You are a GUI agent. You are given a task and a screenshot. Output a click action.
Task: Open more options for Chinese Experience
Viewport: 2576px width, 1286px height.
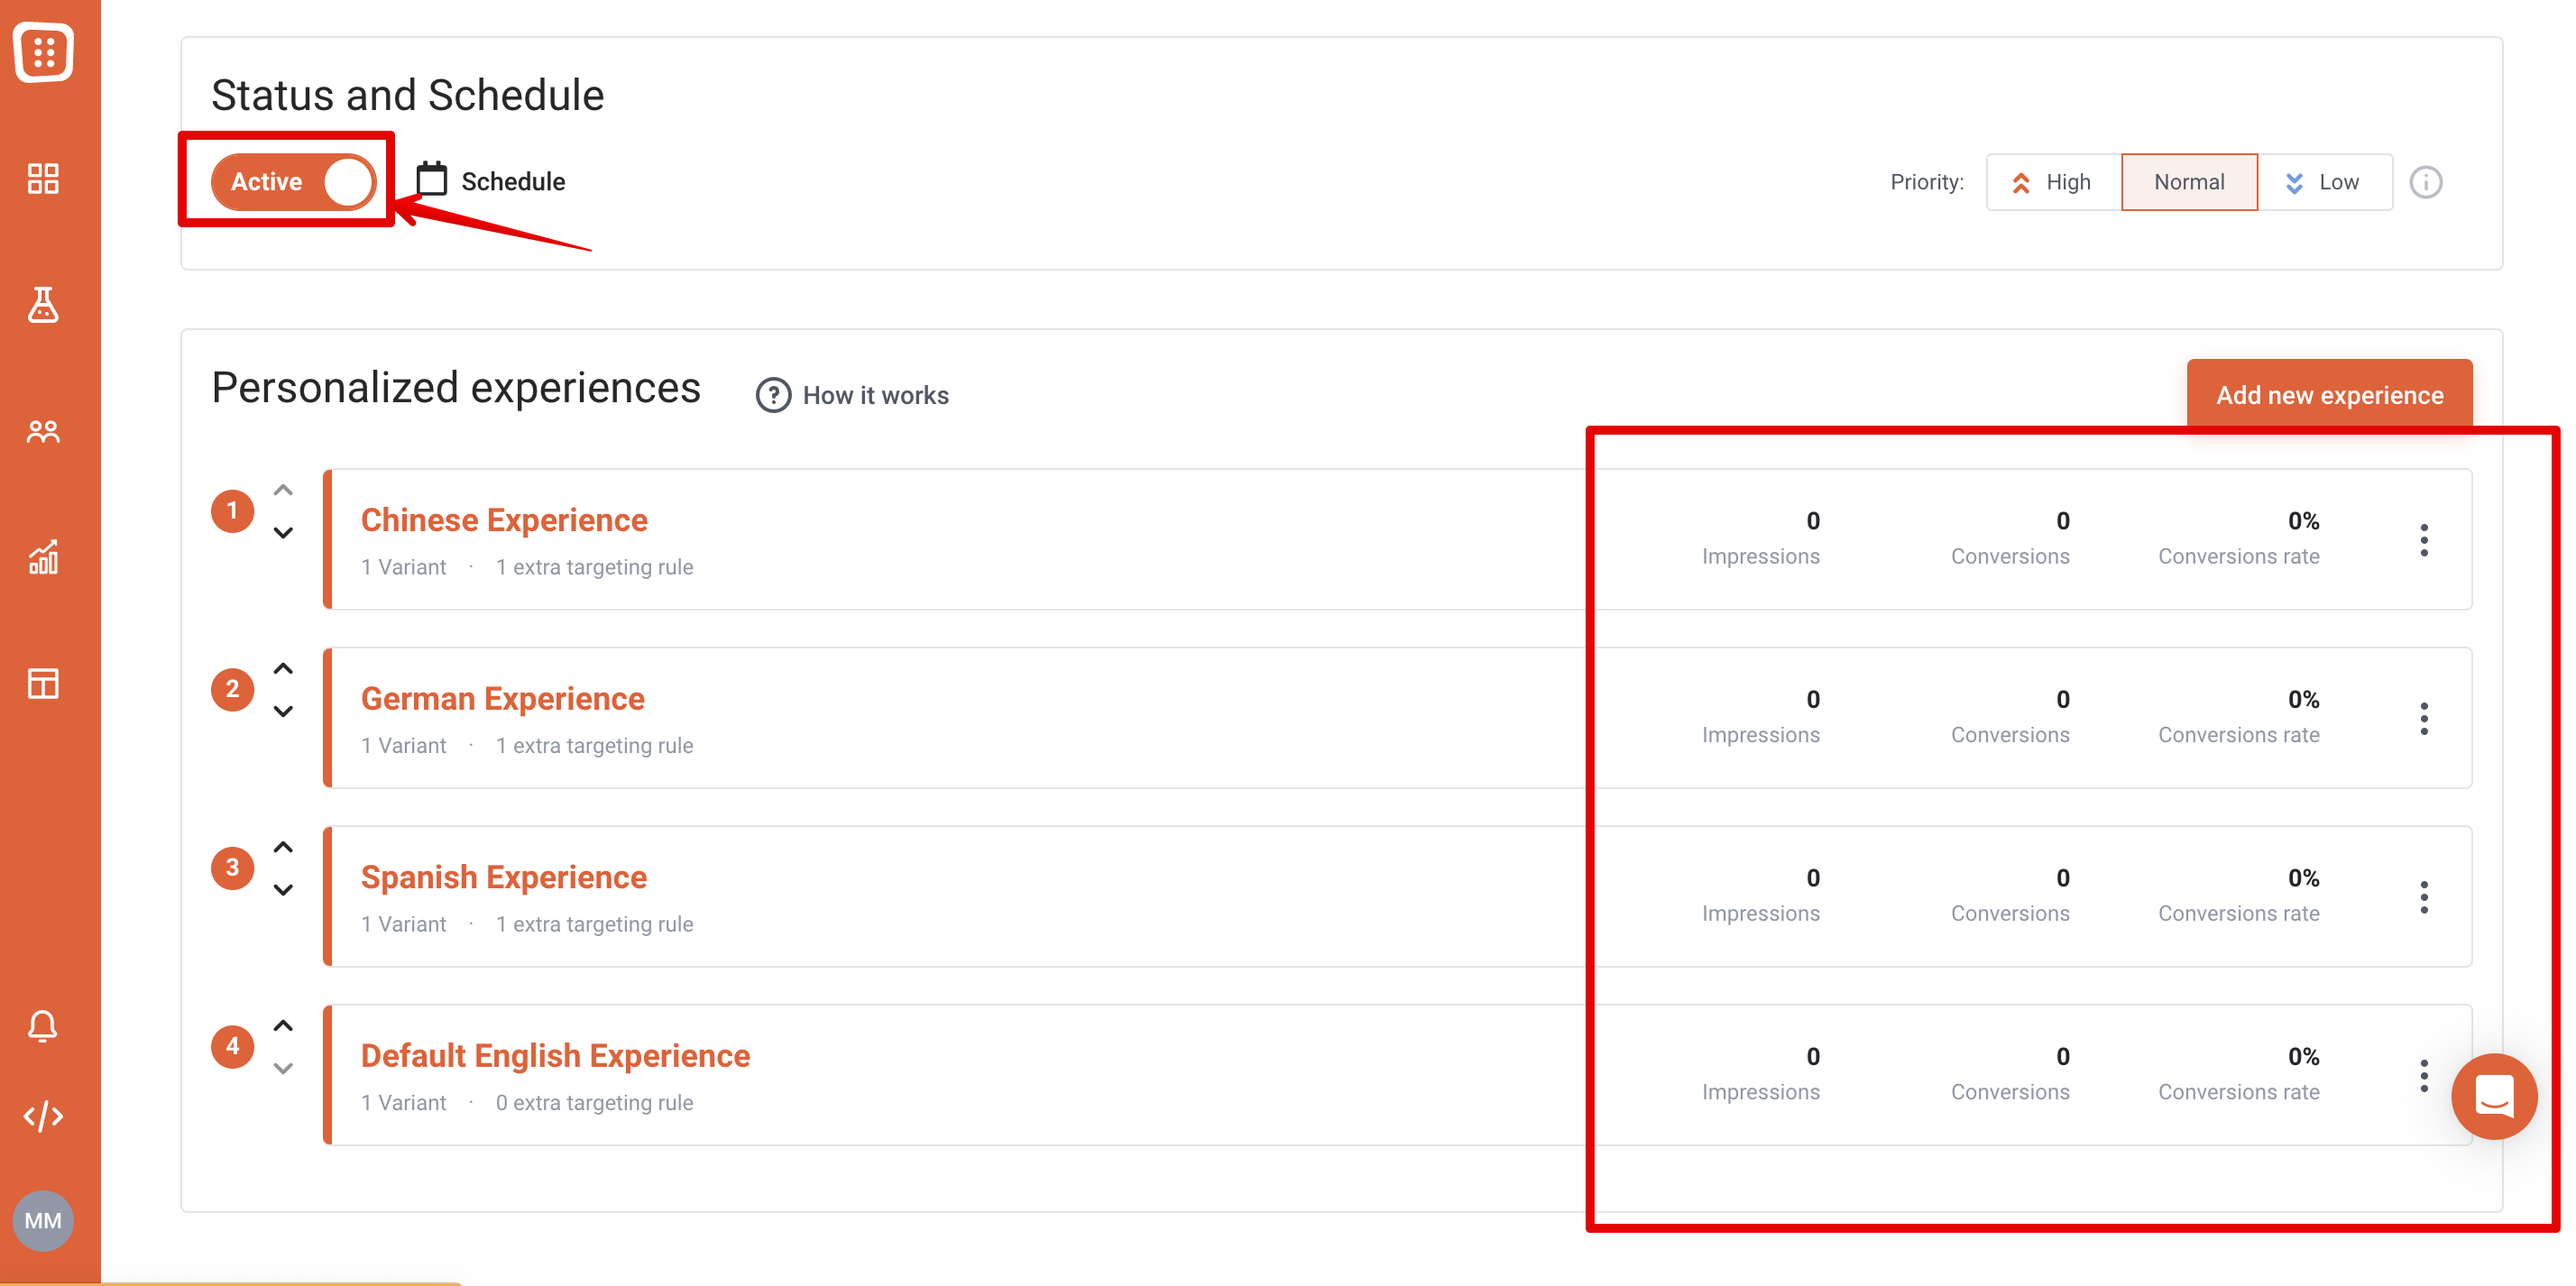point(2423,540)
